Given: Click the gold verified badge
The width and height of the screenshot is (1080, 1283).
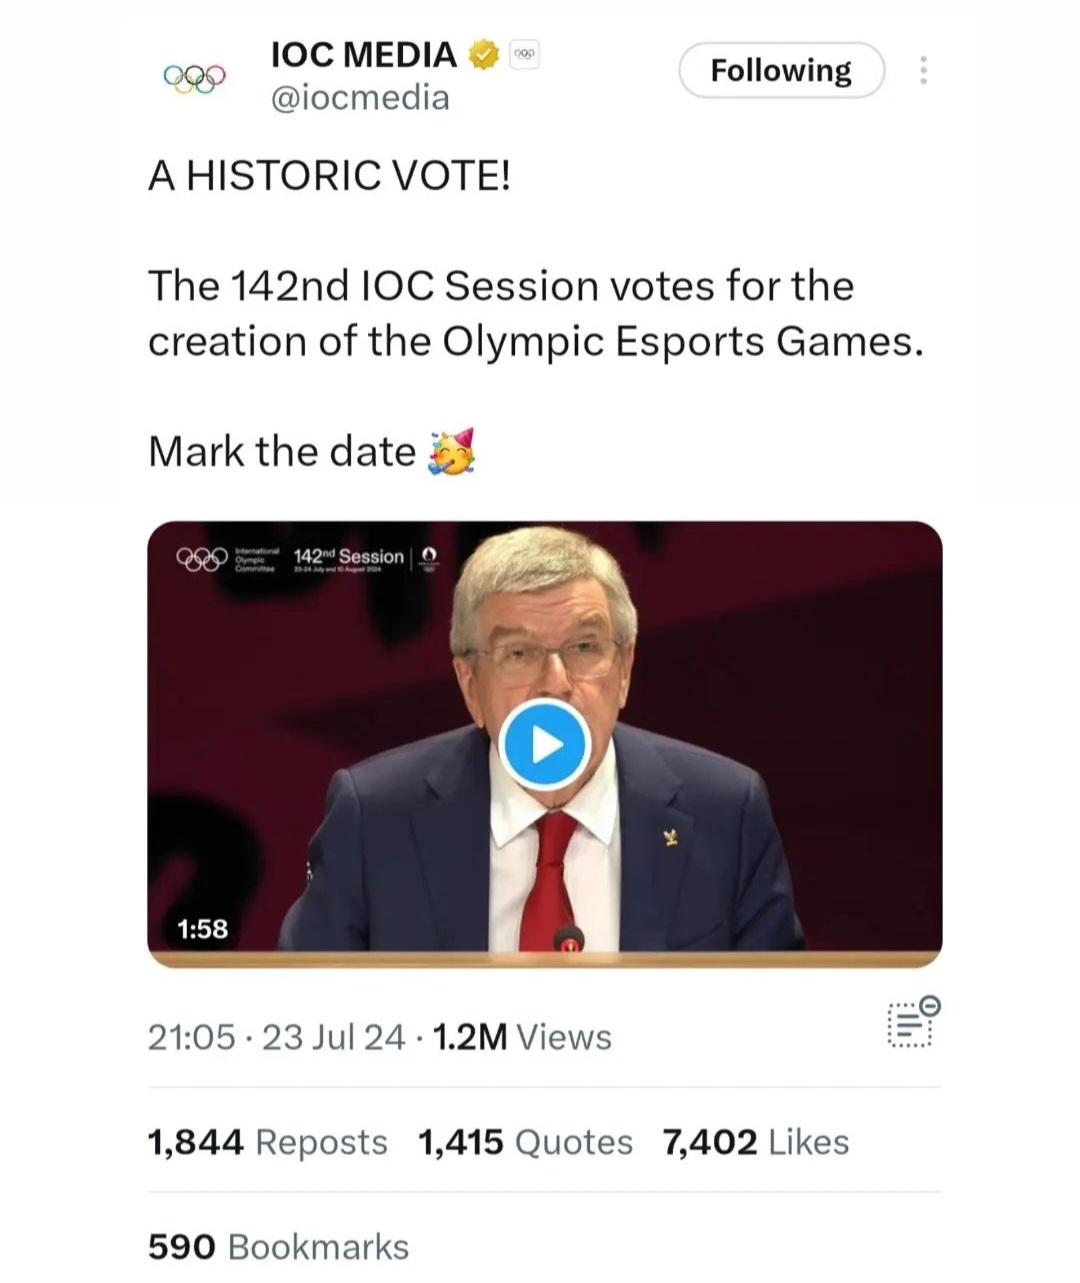Looking at the screenshot, I should point(483,54).
